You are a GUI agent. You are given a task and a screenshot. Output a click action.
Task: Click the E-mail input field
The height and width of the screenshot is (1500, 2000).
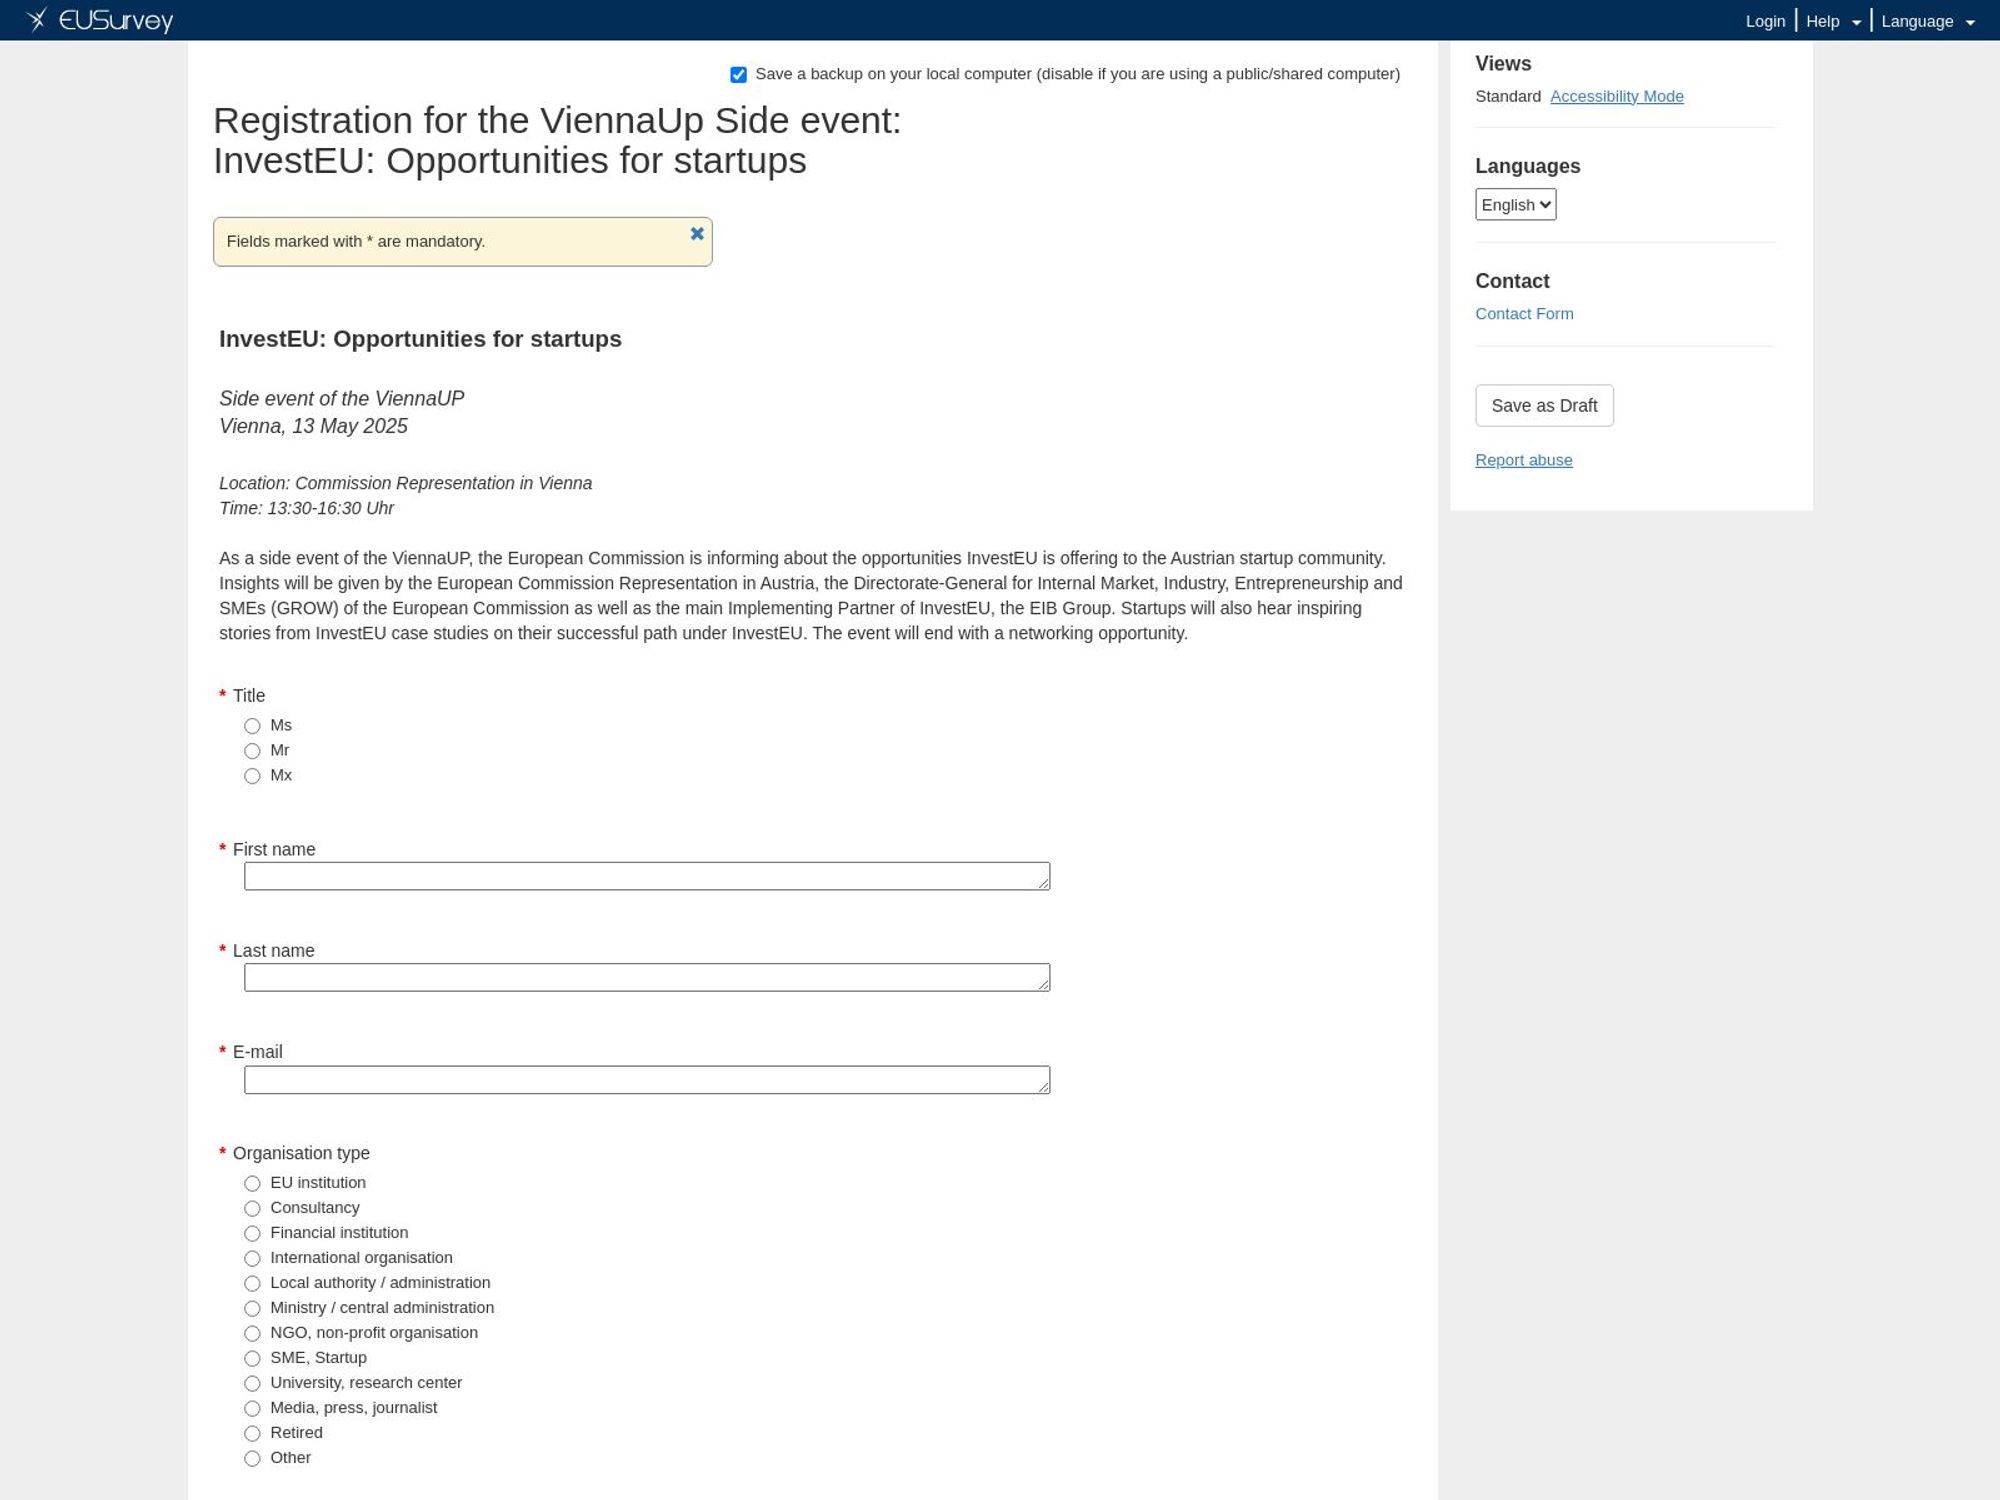[646, 1079]
